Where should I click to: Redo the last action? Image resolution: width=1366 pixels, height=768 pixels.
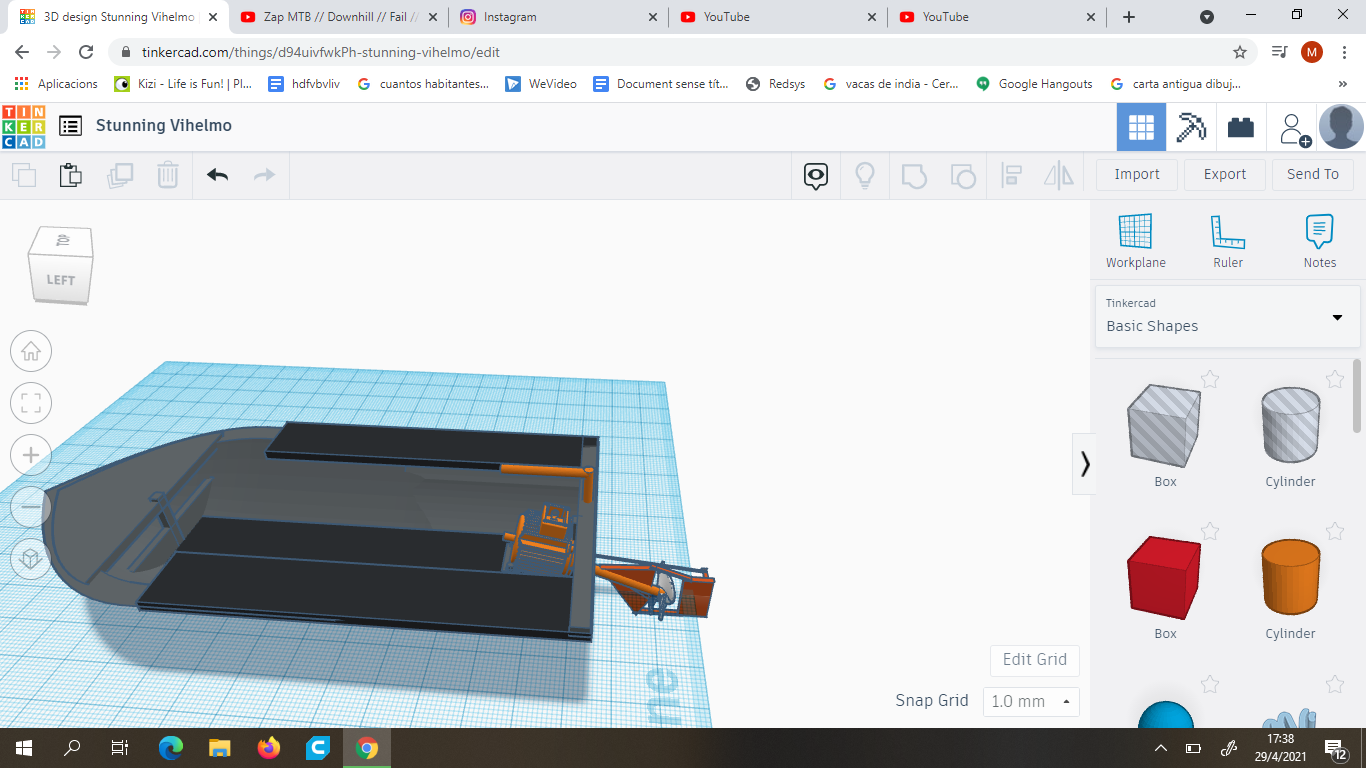[x=264, y=175]
